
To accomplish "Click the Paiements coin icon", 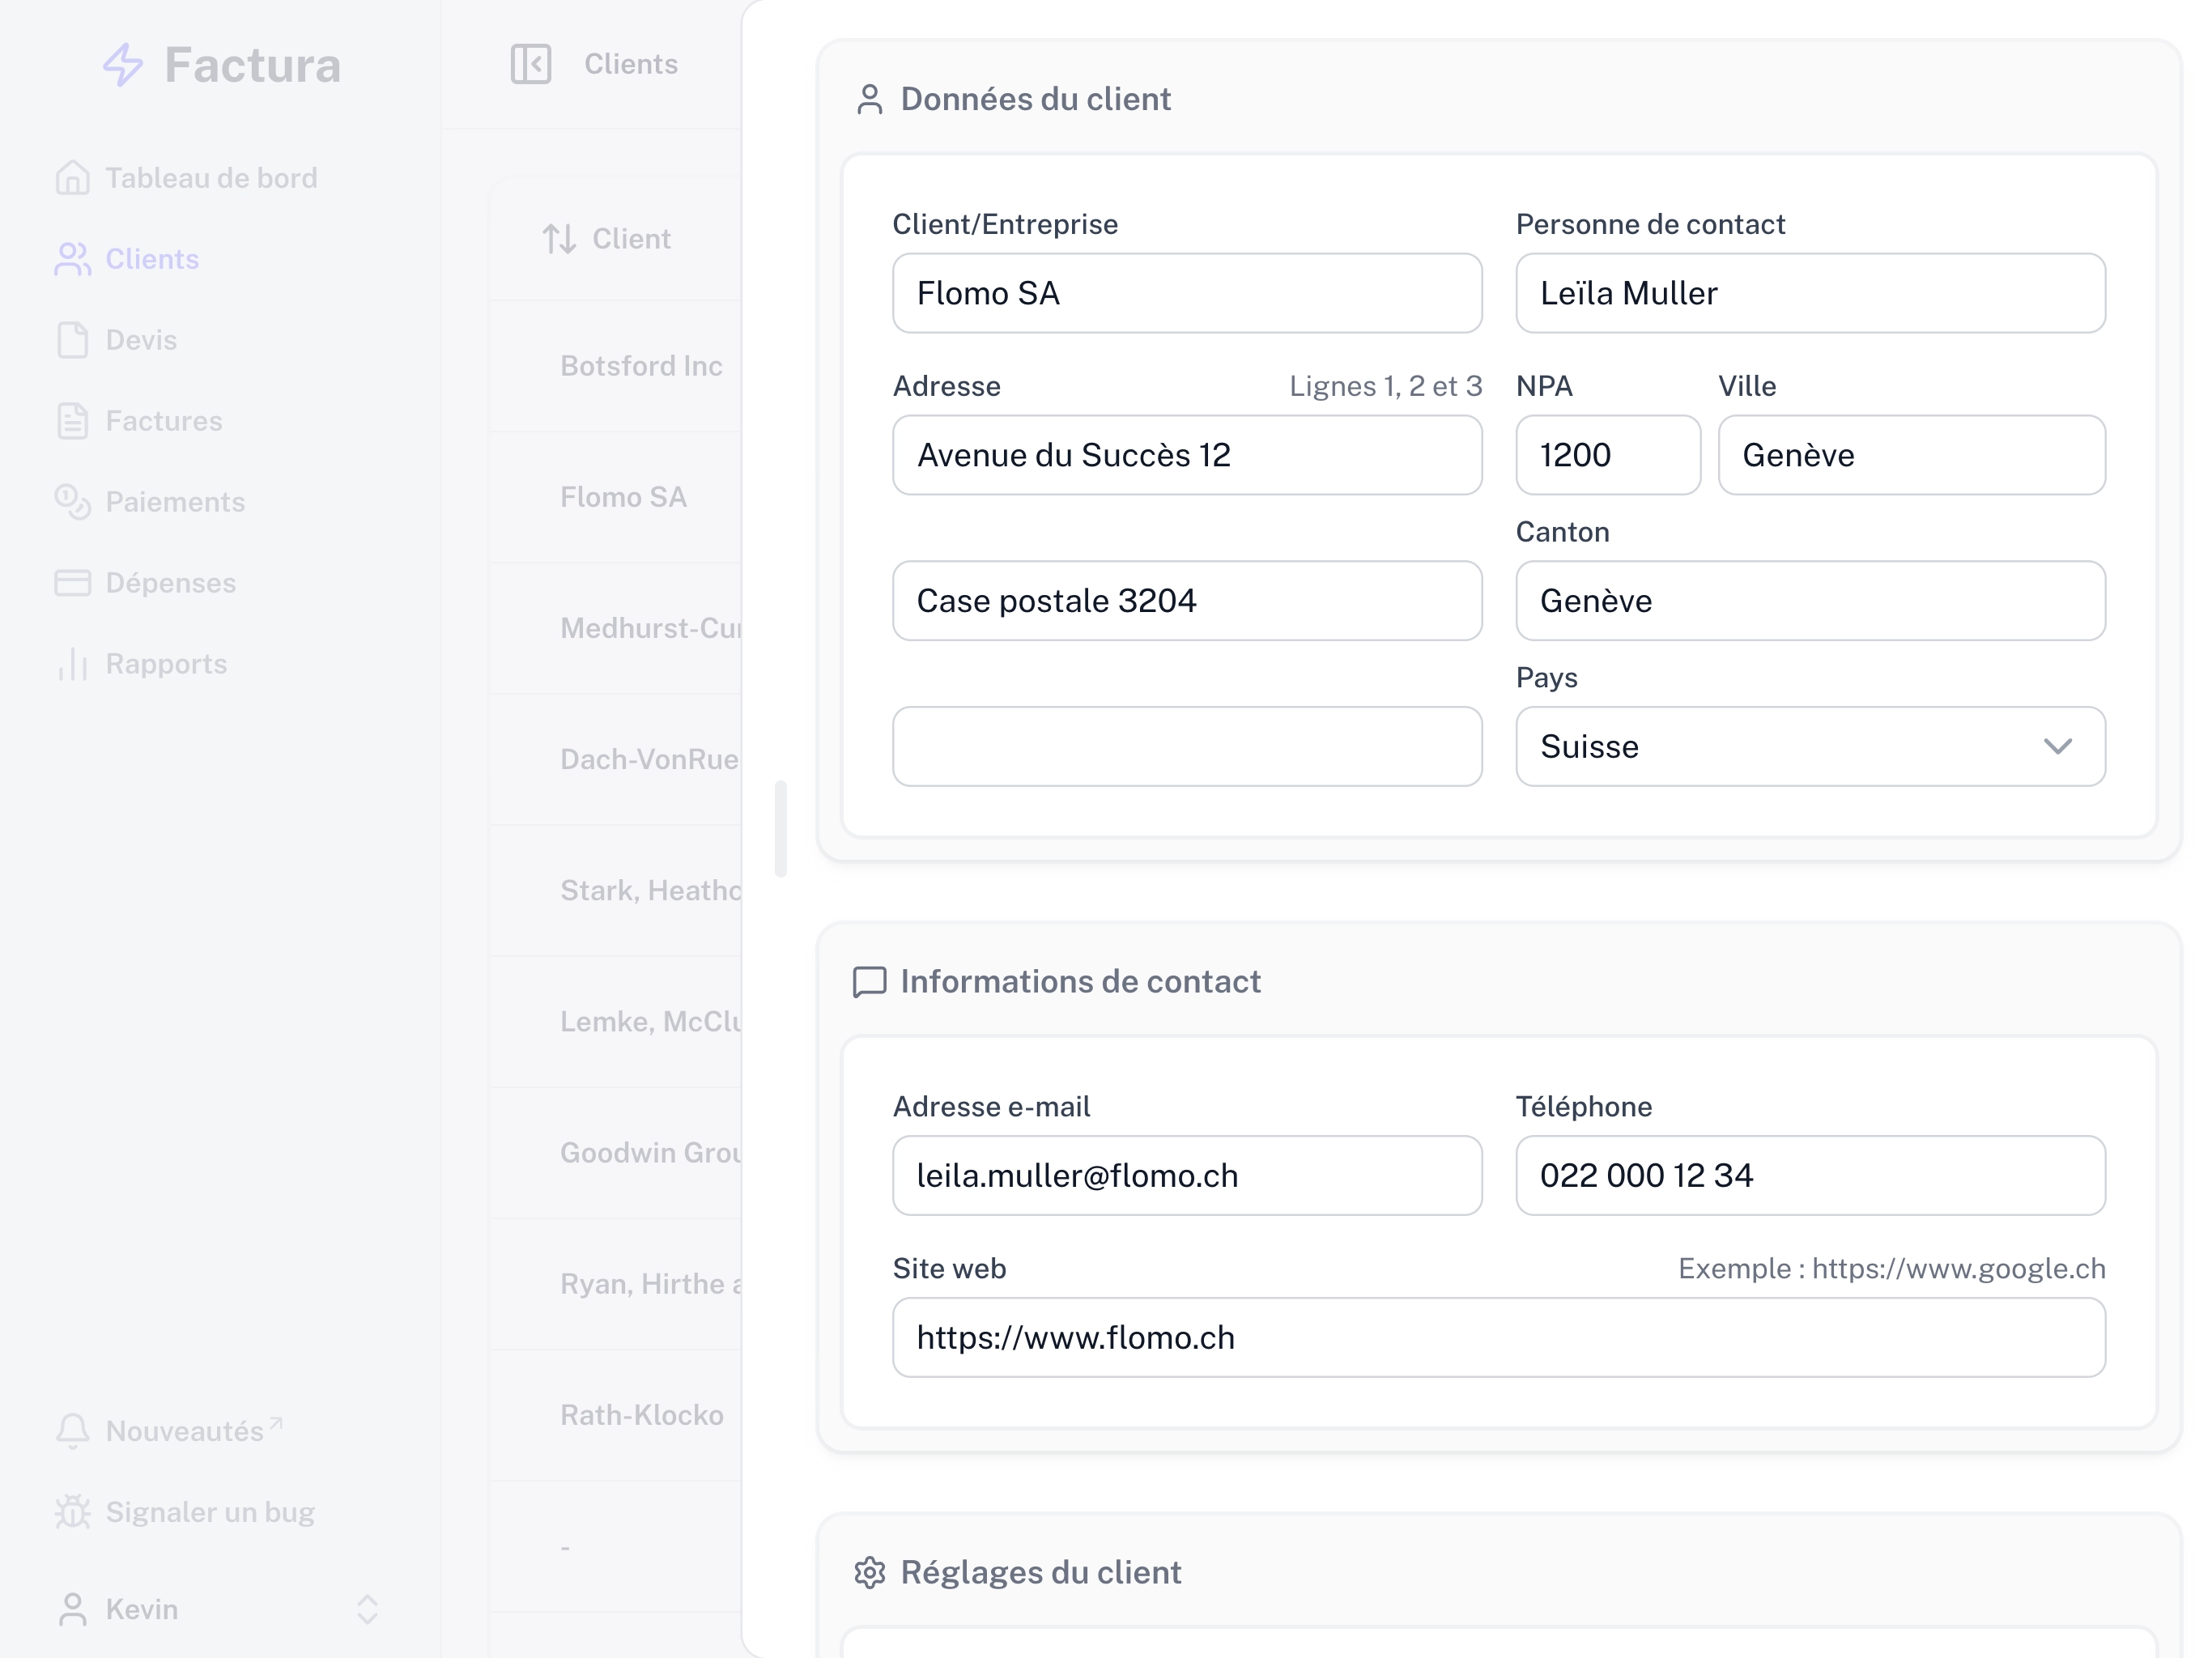I will click(x=73, y=502).
